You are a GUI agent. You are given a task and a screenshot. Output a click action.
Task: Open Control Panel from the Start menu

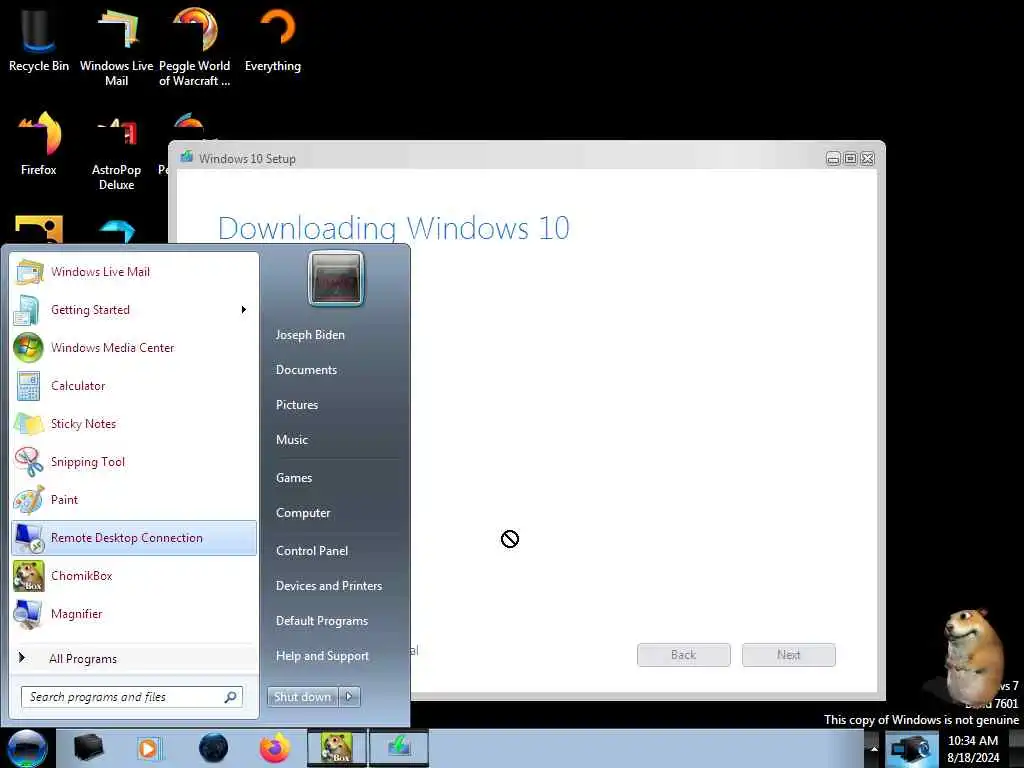(312, 551)
